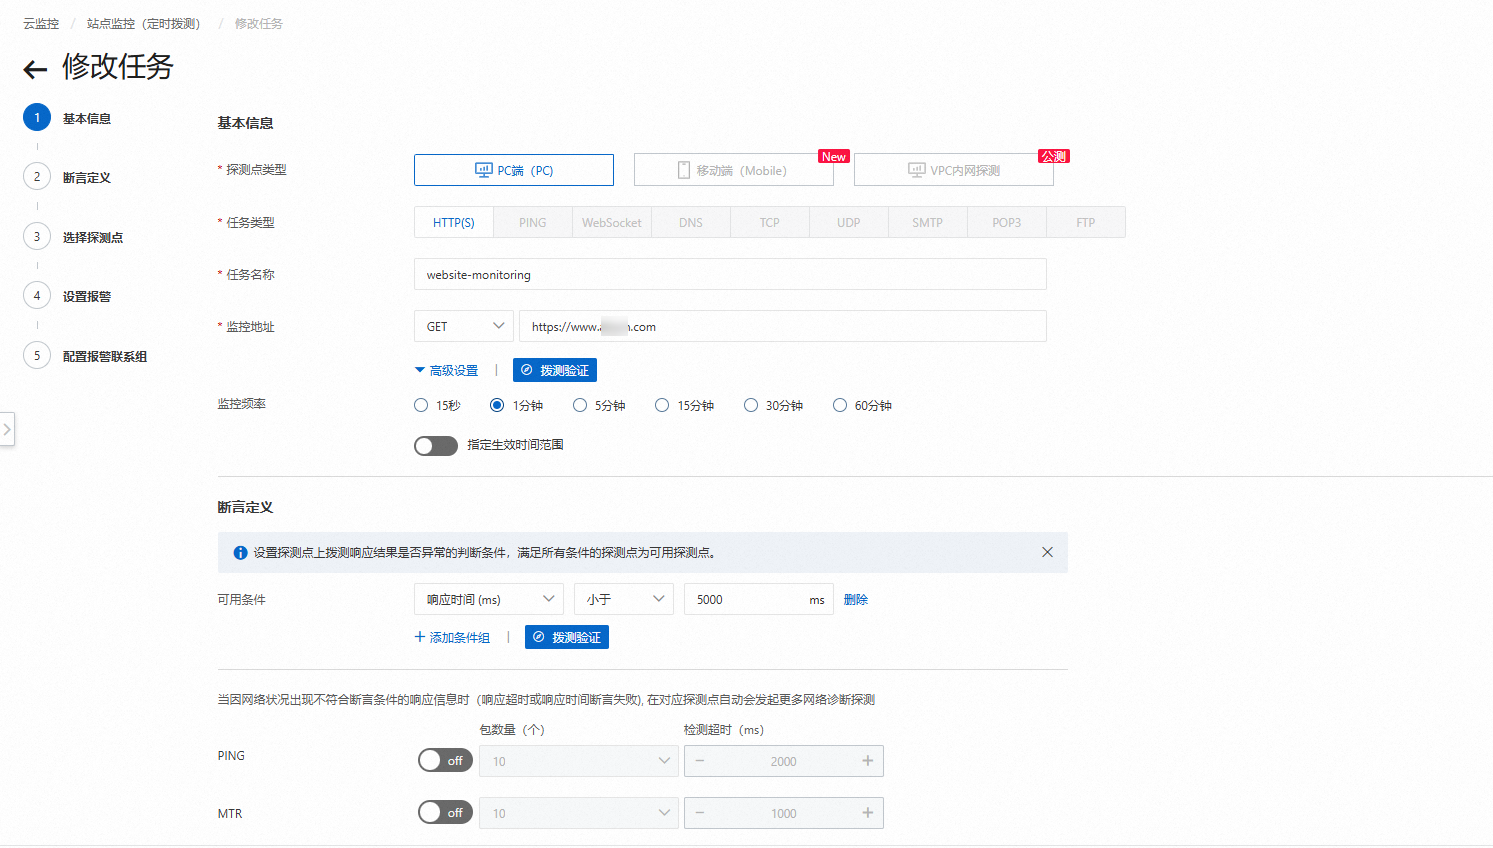This screenshot has height=848, width=1493.
Task: Close the blue info banner
Action: point(1047,552)
